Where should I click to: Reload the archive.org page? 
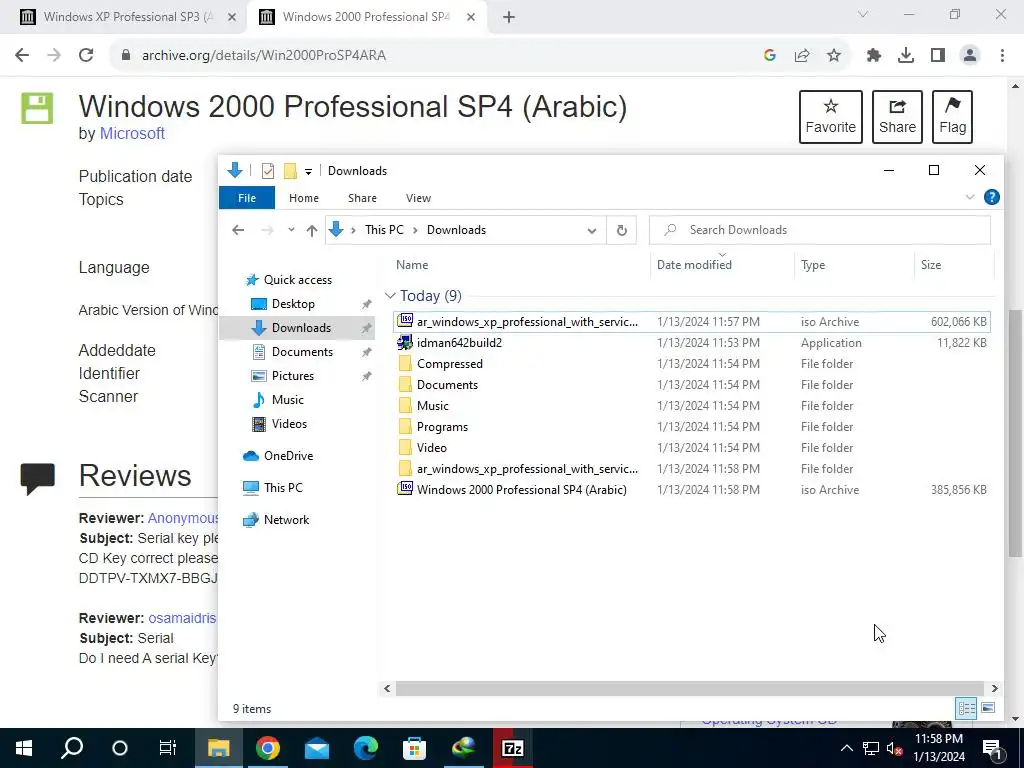click(x=86, y=56)
